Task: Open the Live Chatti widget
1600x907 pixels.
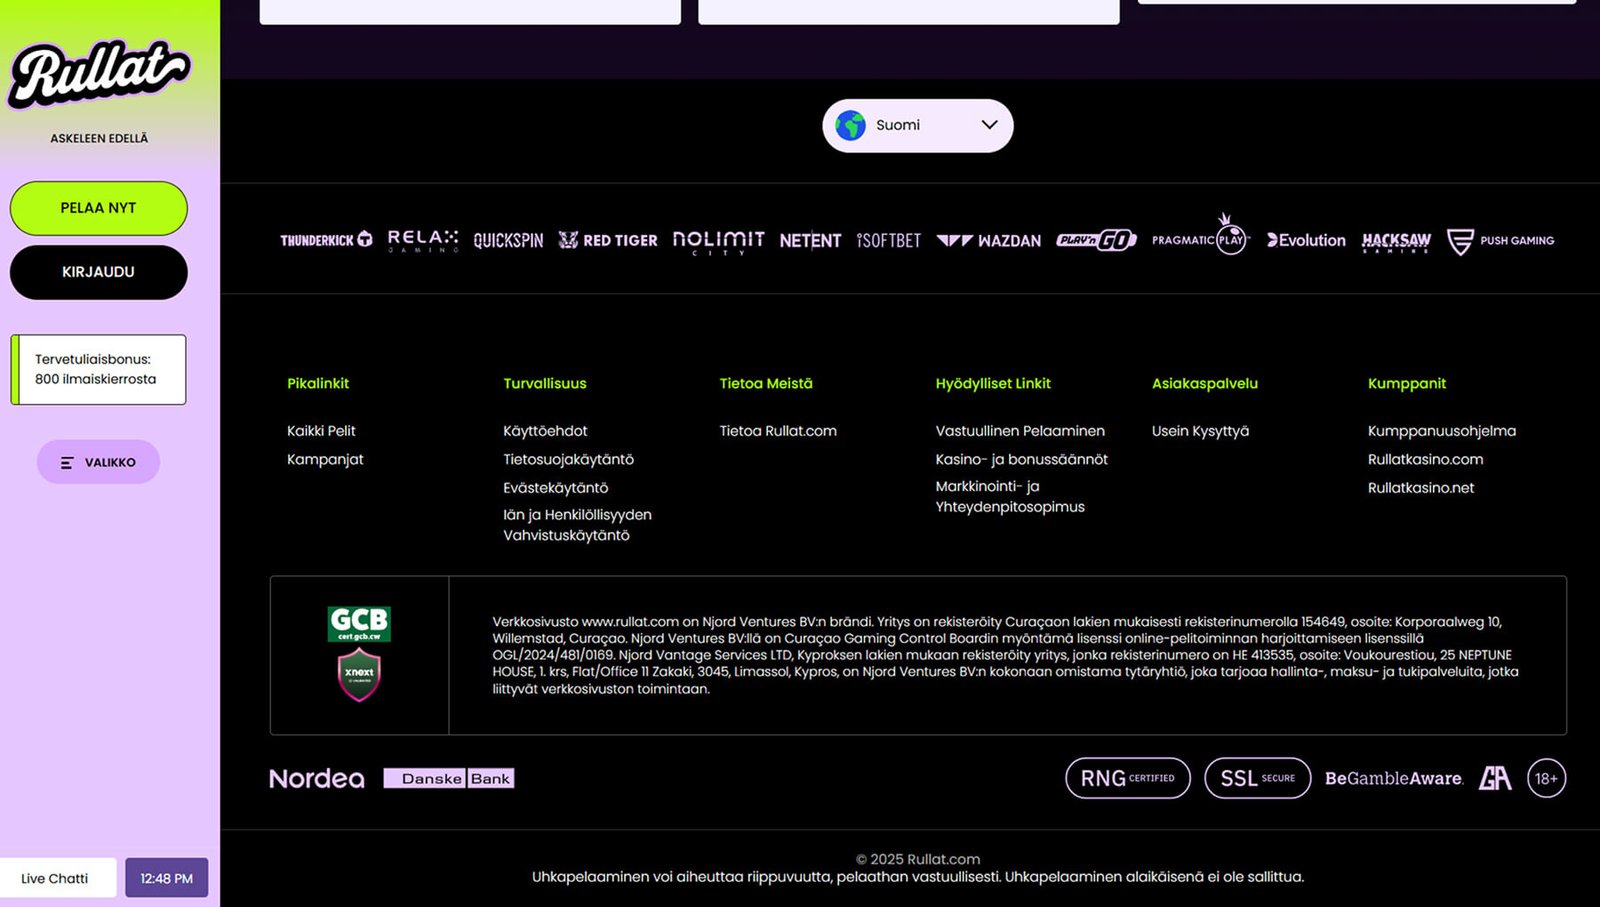Action: [55, 878]
